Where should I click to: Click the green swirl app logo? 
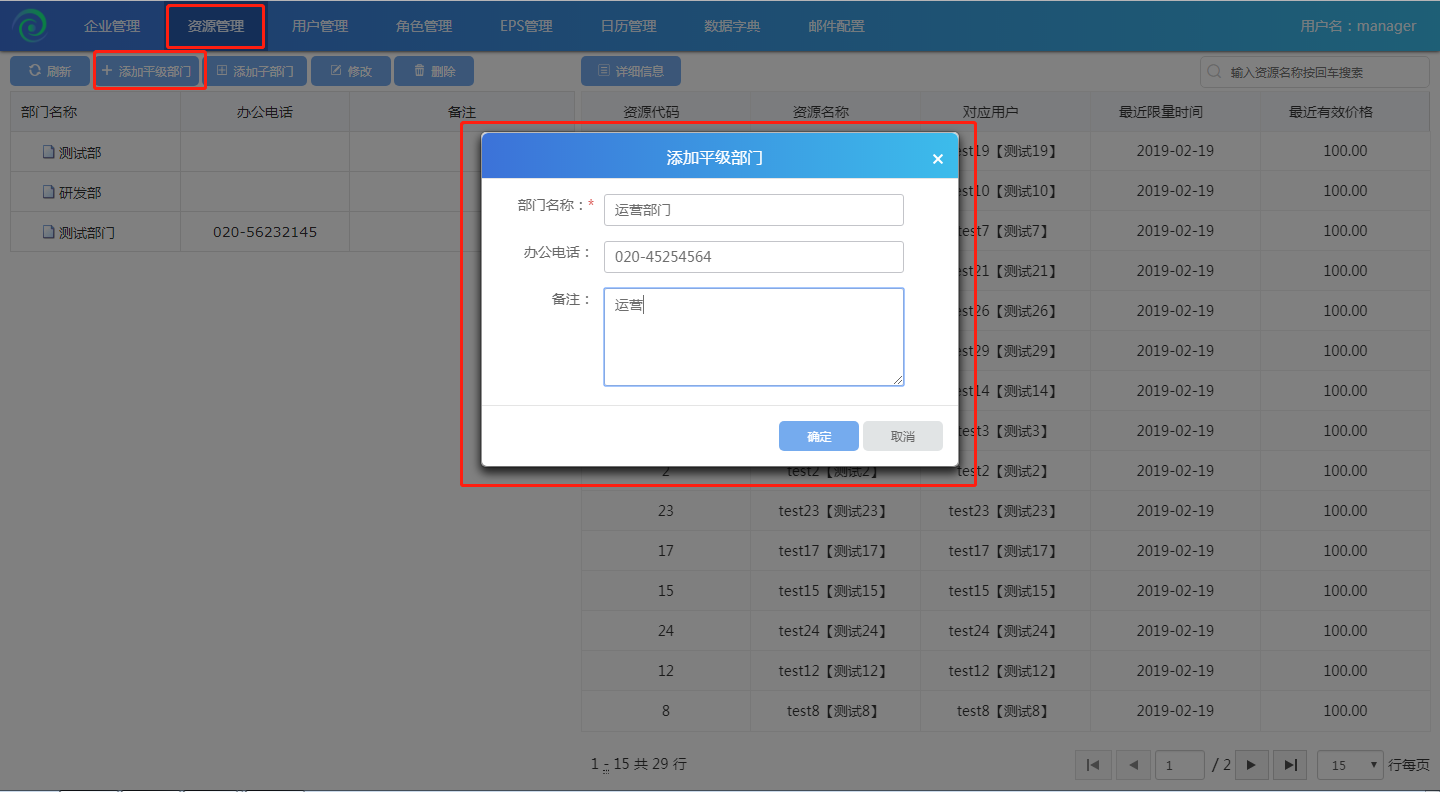30,26
